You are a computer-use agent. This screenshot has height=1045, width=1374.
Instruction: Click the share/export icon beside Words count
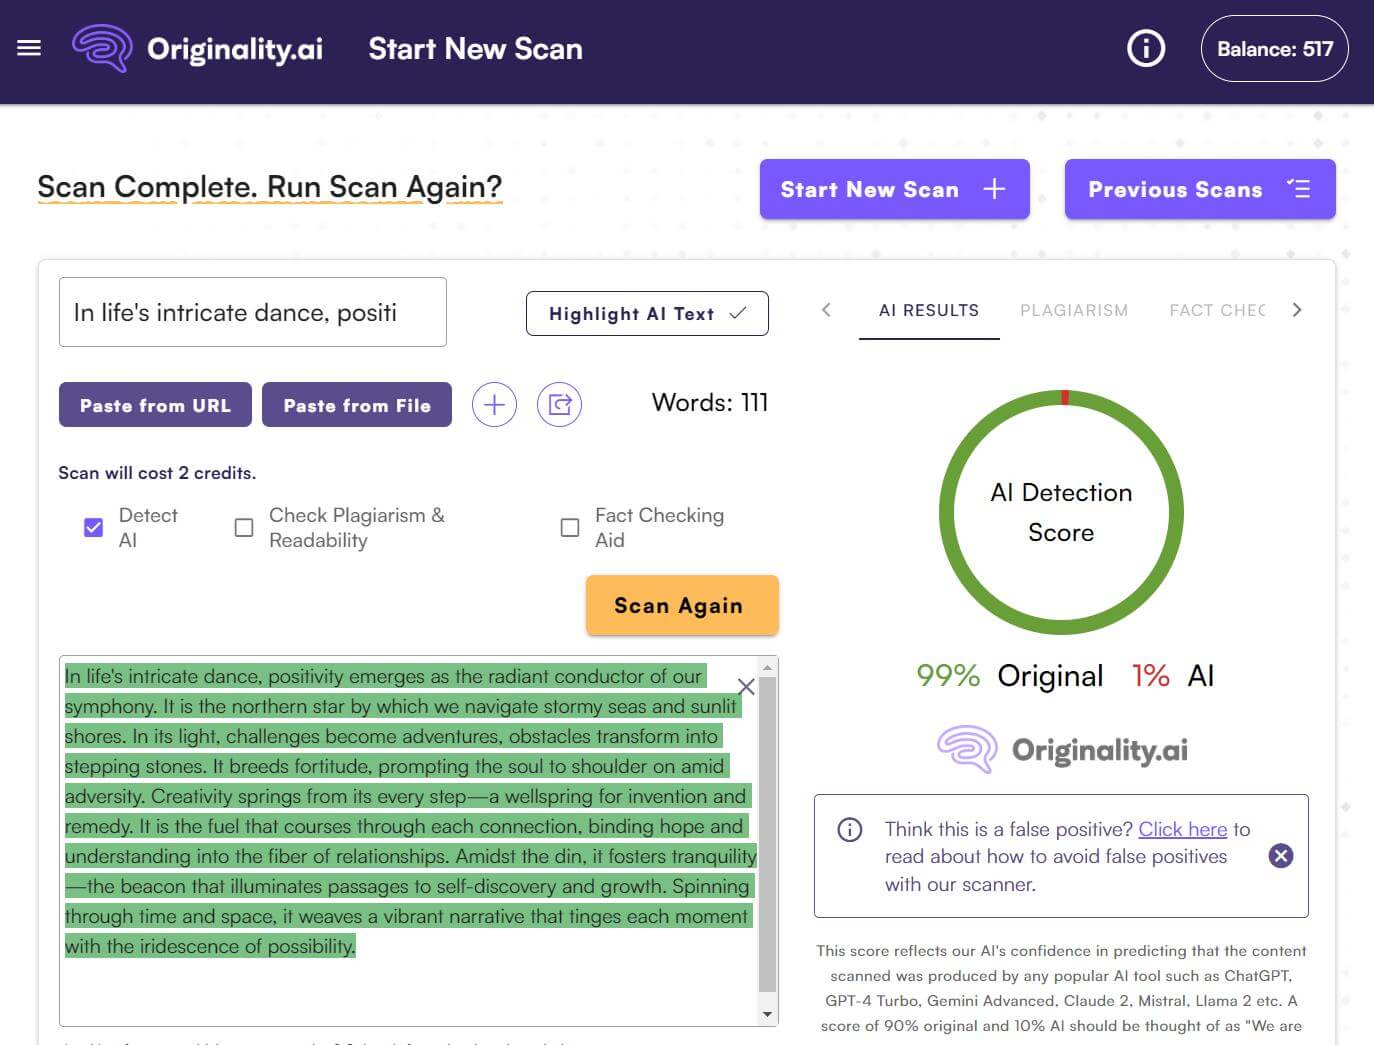coord(559,405)
